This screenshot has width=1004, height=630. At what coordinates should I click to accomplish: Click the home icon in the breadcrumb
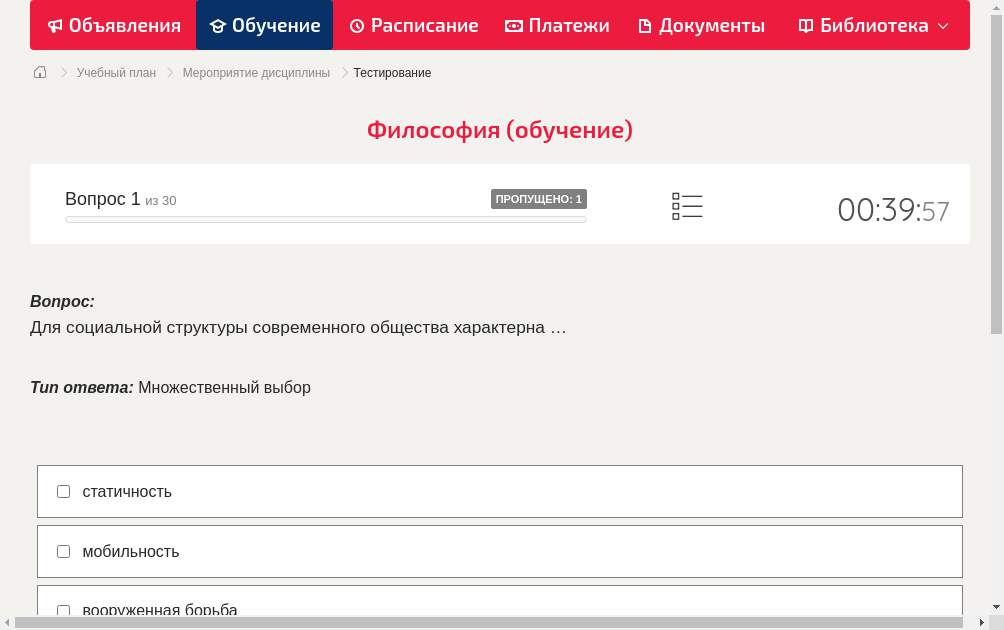pos(40,72)
